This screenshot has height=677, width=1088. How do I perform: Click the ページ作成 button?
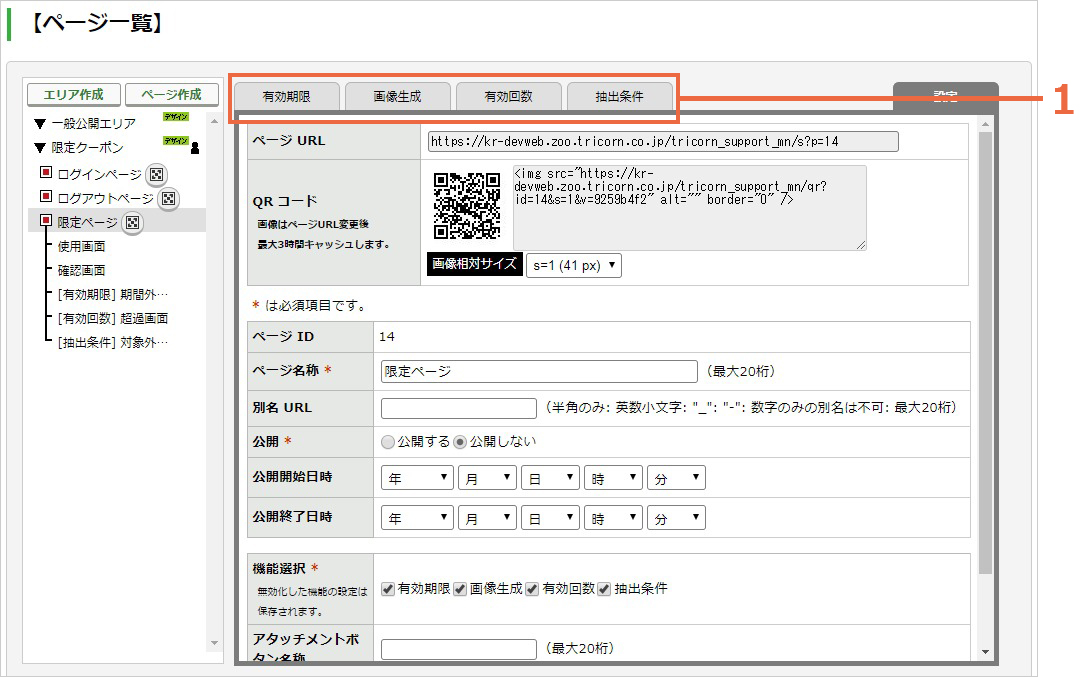pyautogui.click(x=171, y=94)
